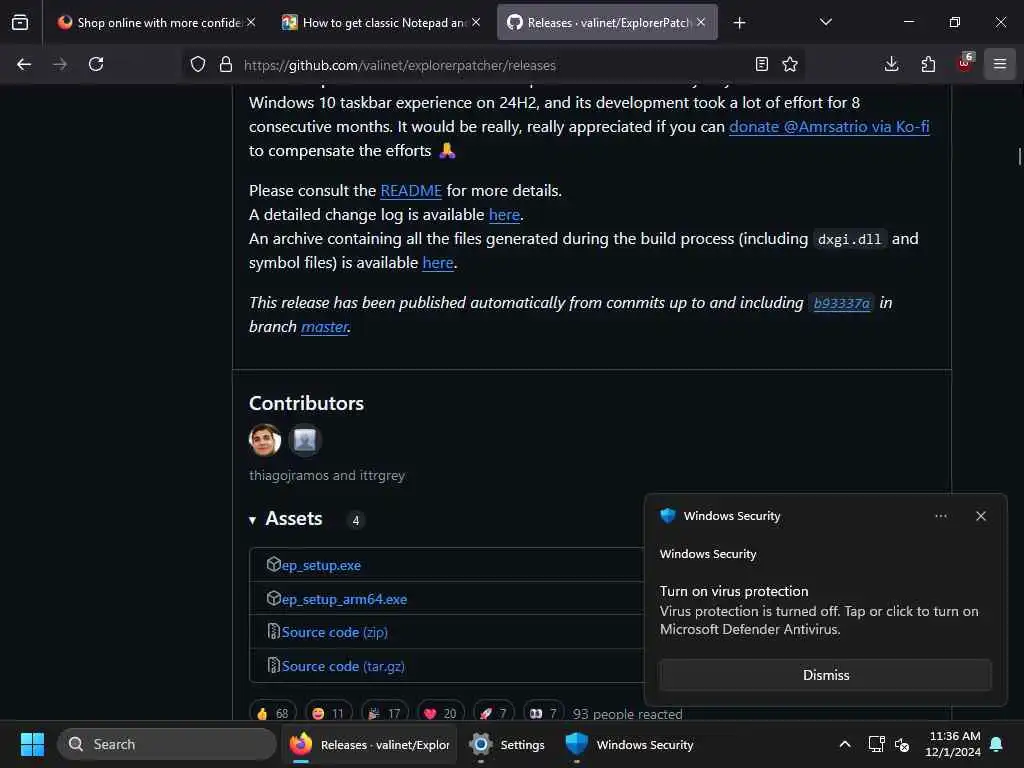Add laugh reaction showing 11
The width and height of the screenshot is (1024, 768).
328,713
